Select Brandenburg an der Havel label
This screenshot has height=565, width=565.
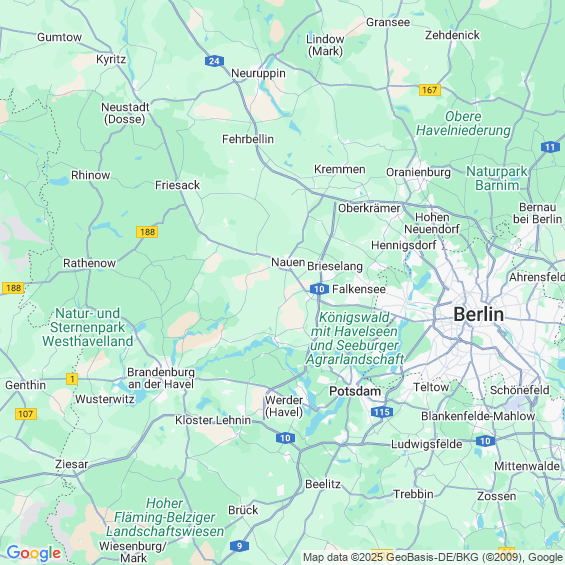coord(161,378)
